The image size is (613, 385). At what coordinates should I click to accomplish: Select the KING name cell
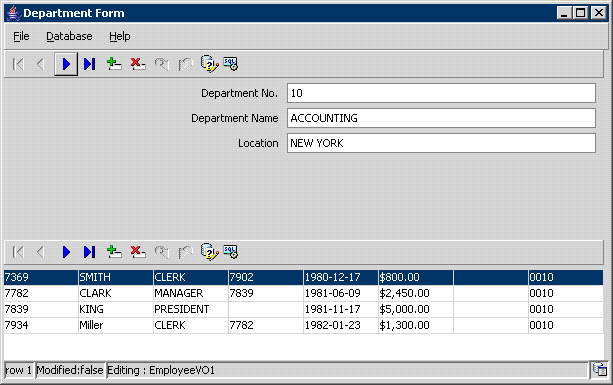[116, 309]
